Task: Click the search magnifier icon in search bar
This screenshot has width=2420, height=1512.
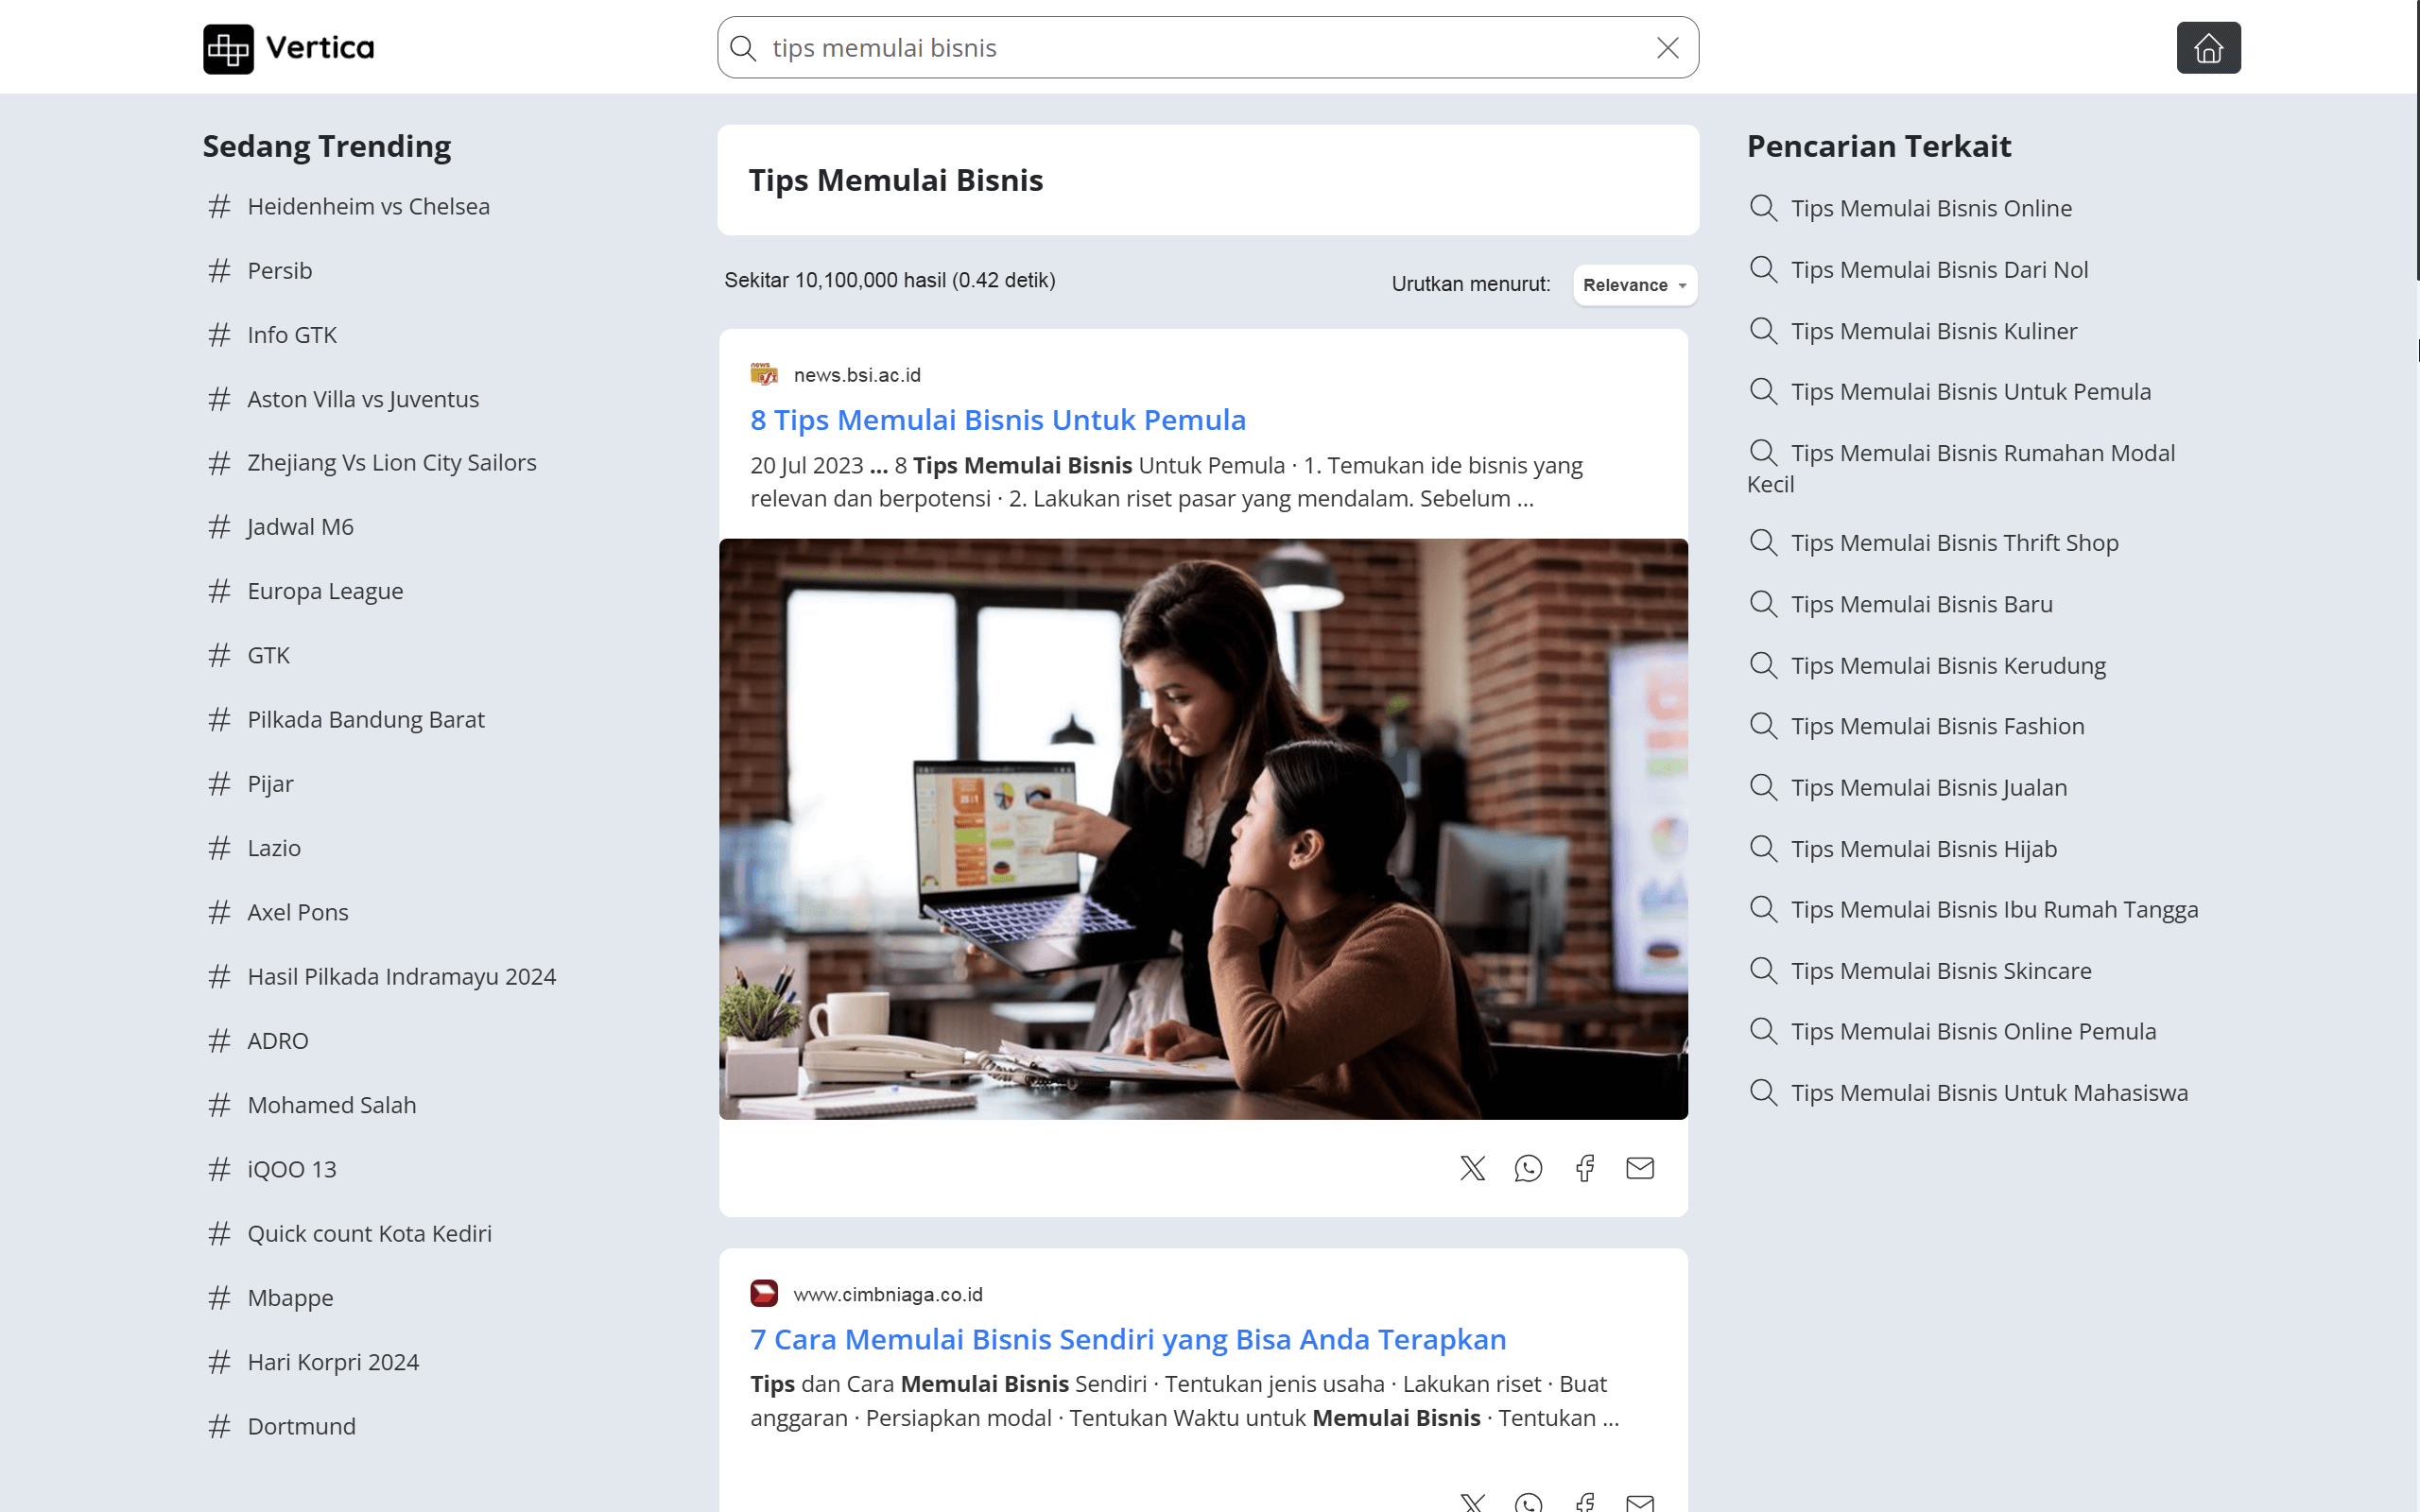Action: click(743, 48)
